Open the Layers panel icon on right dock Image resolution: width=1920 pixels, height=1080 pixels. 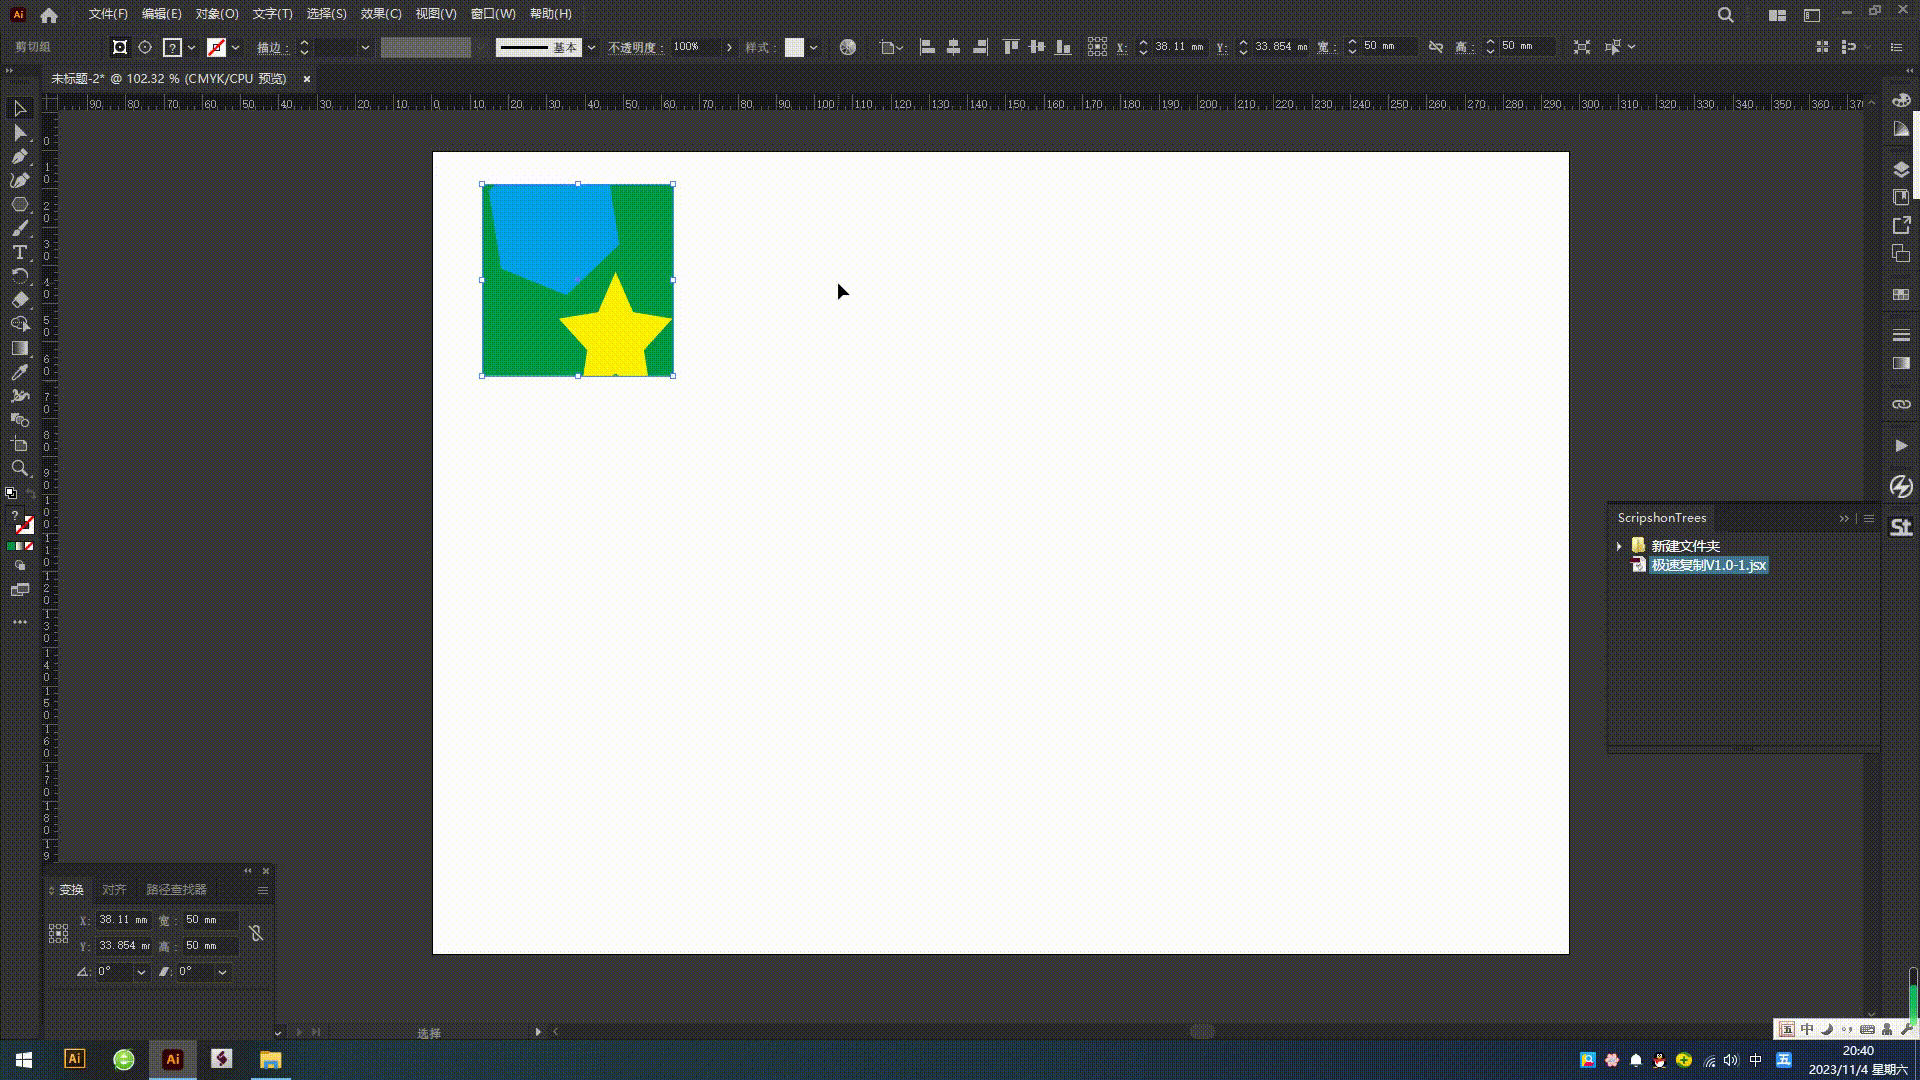coord(1901,169)
